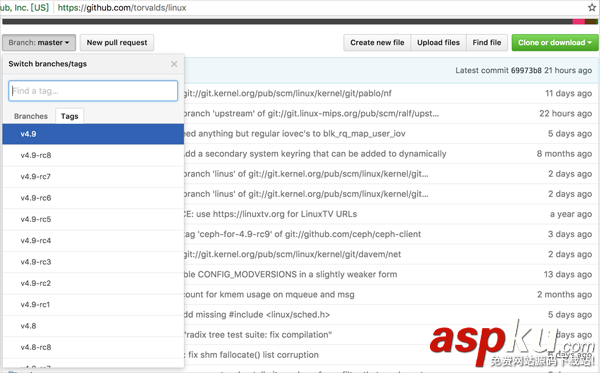This screenshot has width=600, height=373.
Task: Open commit about LinuxTV URLs
Action: coord(271,214)
